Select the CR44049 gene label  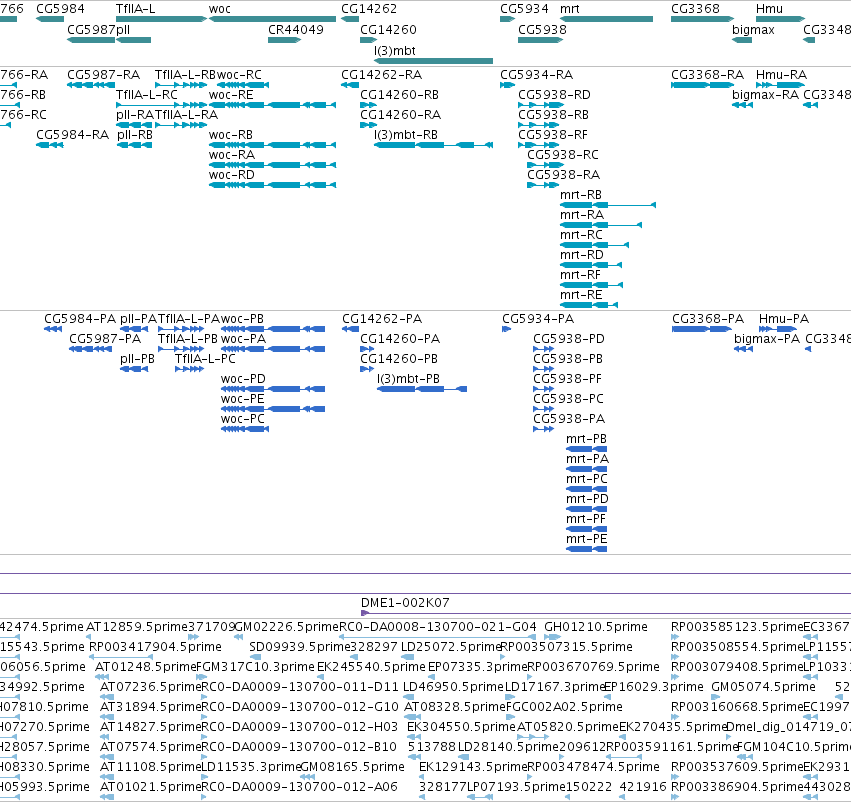tap(295, 29)
